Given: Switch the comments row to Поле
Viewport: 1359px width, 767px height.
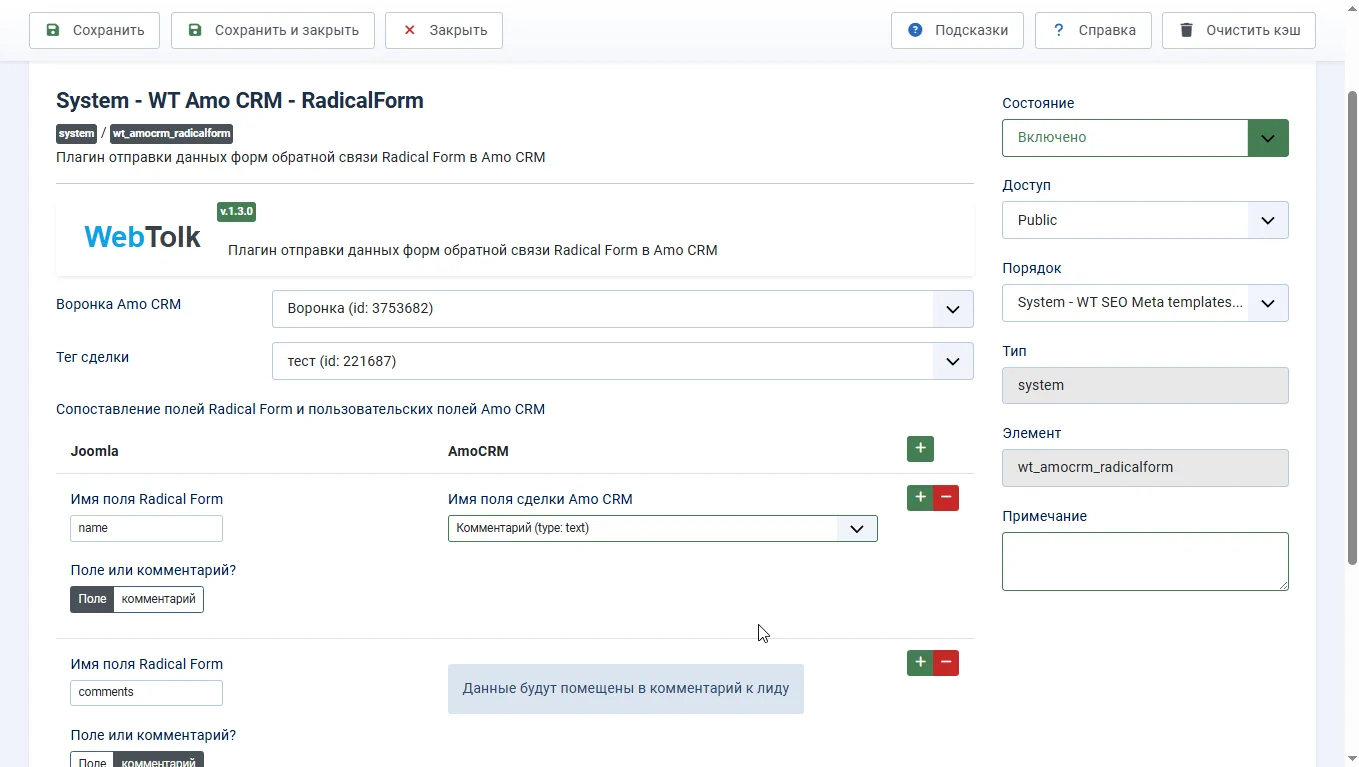Looking at the screenshot, I should [x=92, y=760].
